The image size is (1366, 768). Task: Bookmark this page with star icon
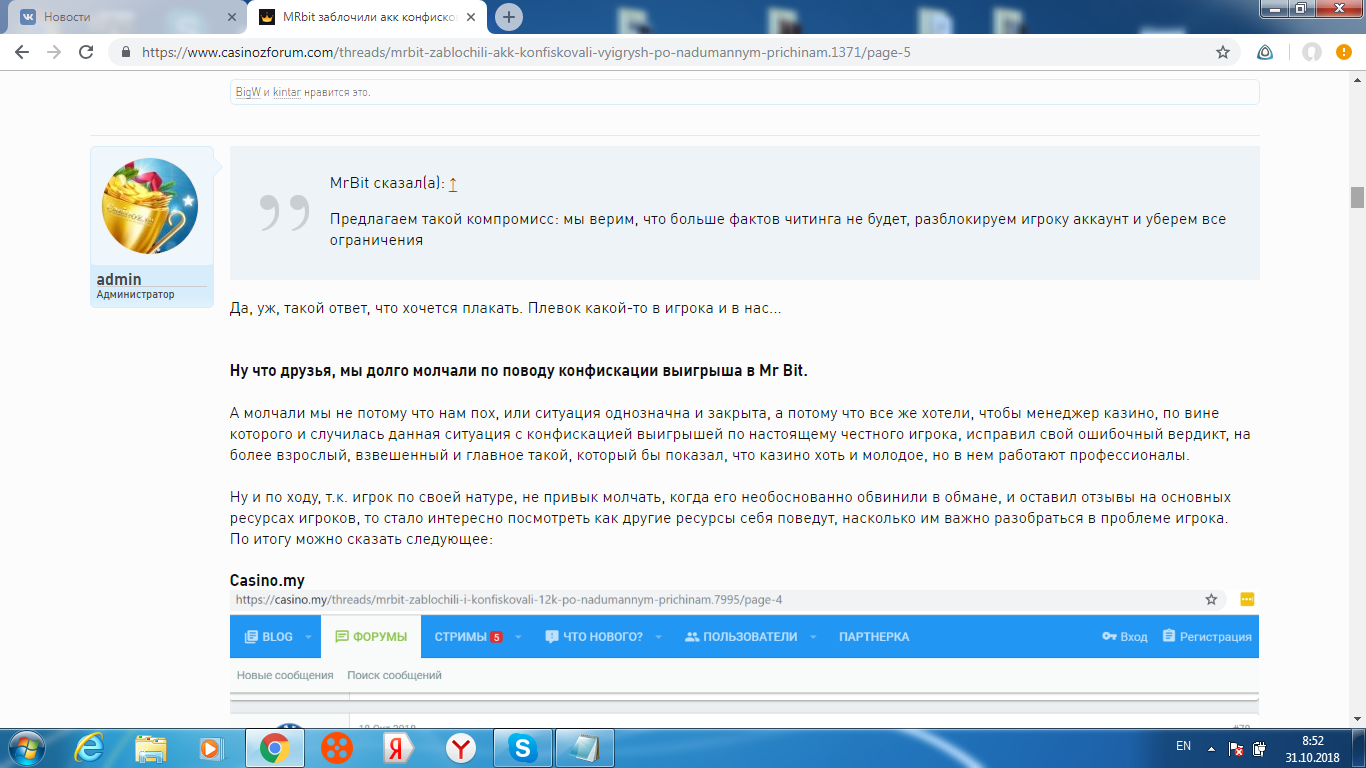[x=1222, y=52]
